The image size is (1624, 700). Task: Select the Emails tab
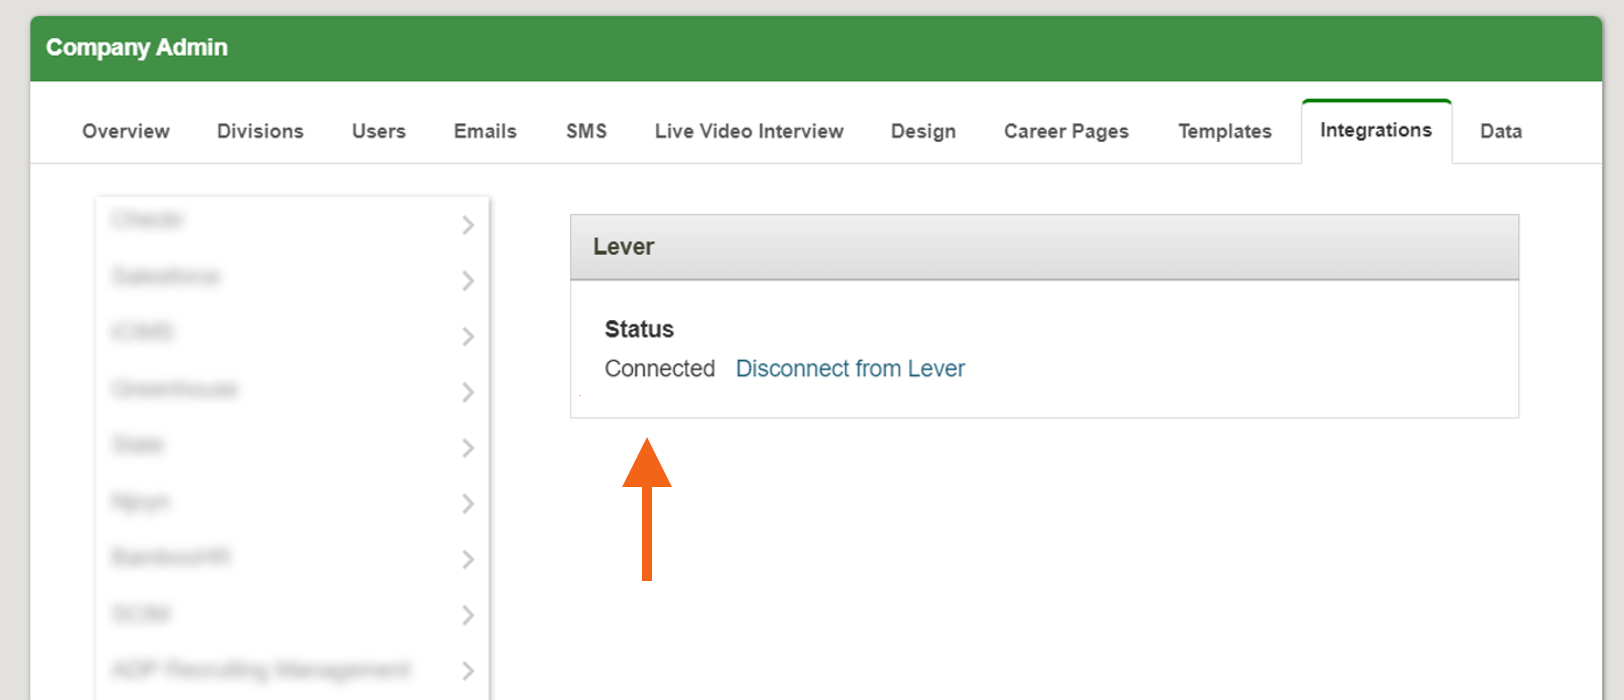pos(485,131)
